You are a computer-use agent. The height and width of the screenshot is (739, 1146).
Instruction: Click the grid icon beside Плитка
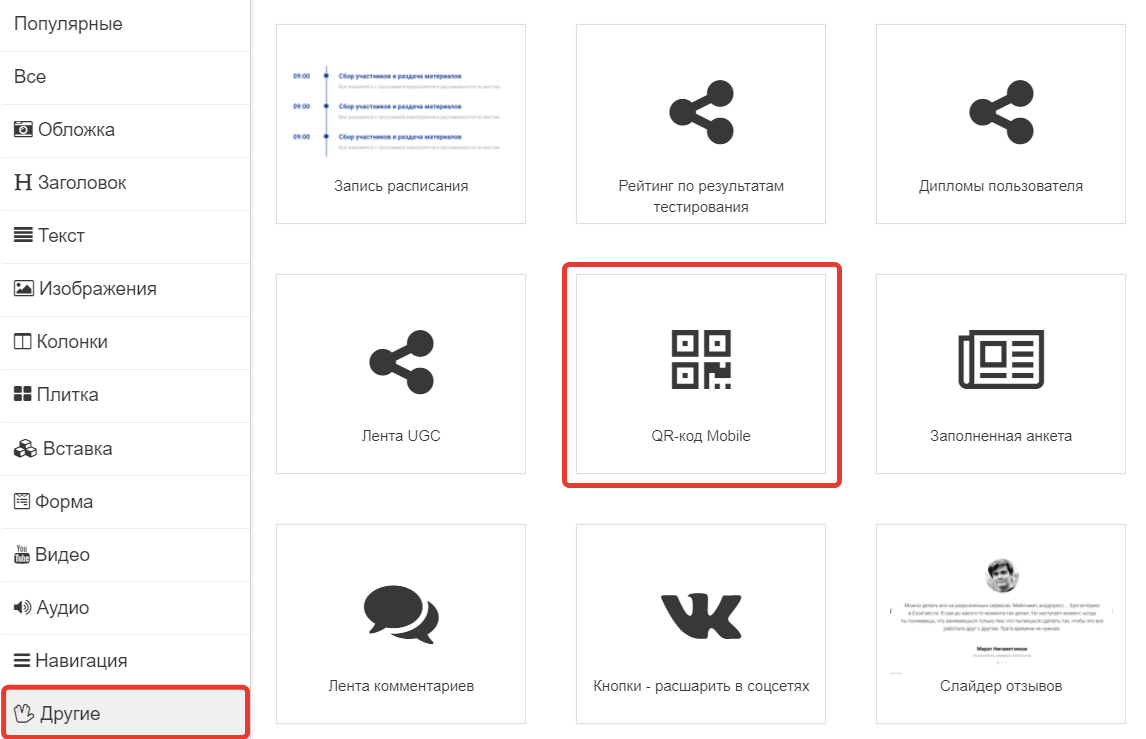click(23, 394)
